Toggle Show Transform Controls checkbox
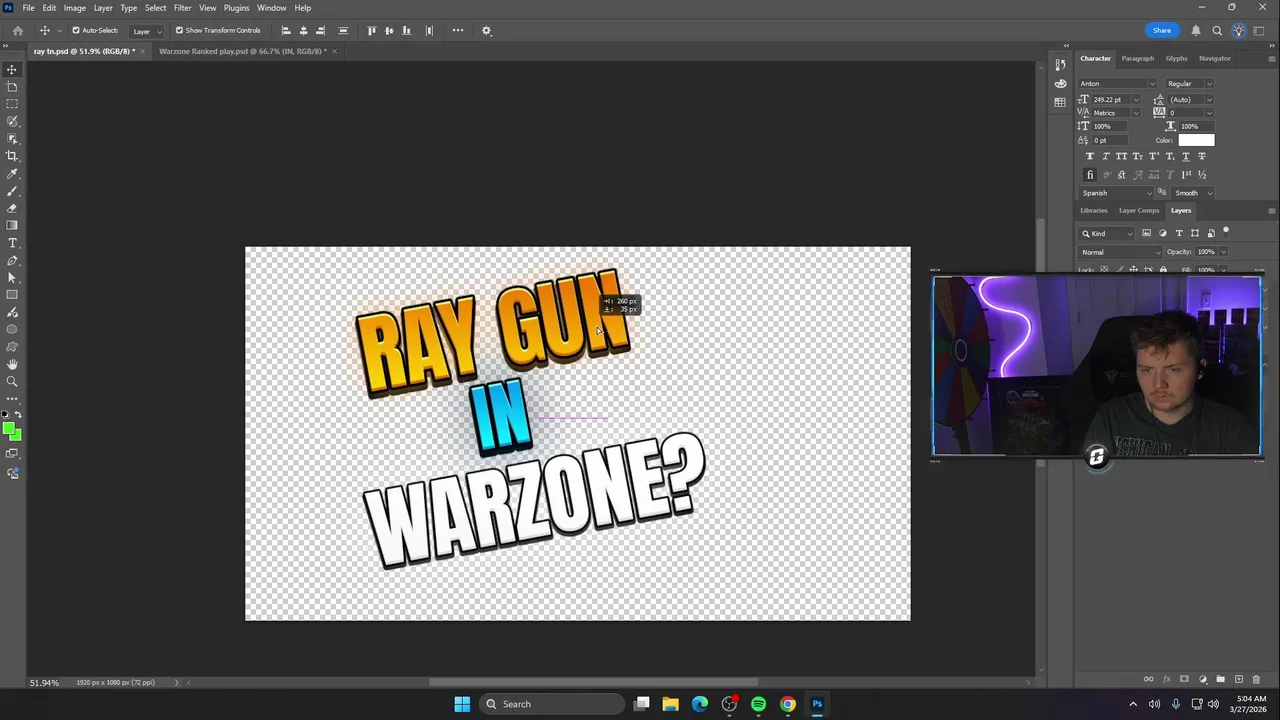Screen dimensions: 1280x720 (180, 30)
